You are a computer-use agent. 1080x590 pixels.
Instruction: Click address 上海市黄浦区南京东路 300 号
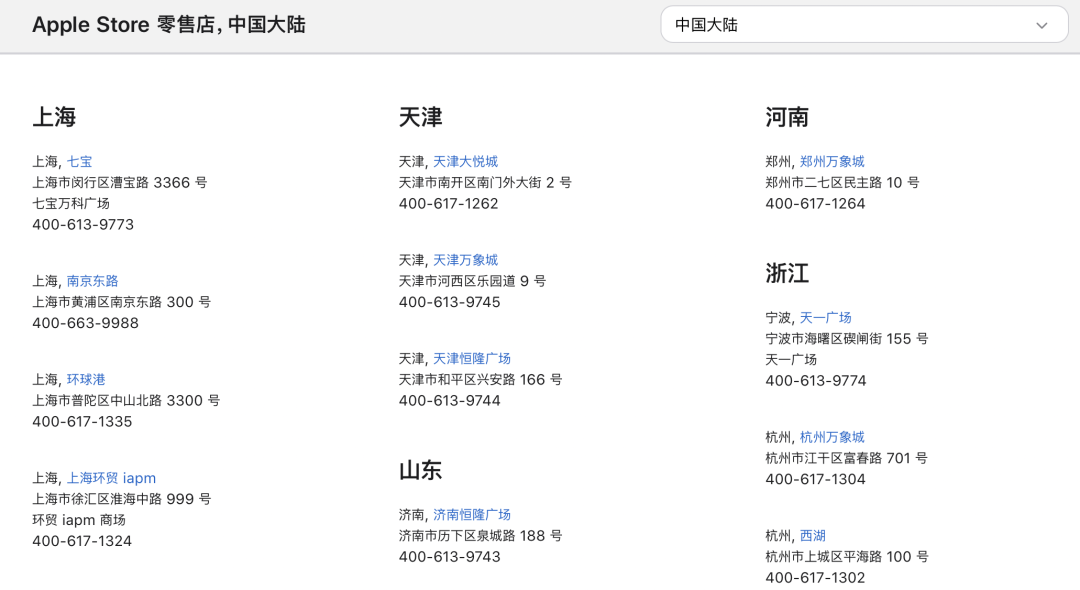tap(122, 302)
